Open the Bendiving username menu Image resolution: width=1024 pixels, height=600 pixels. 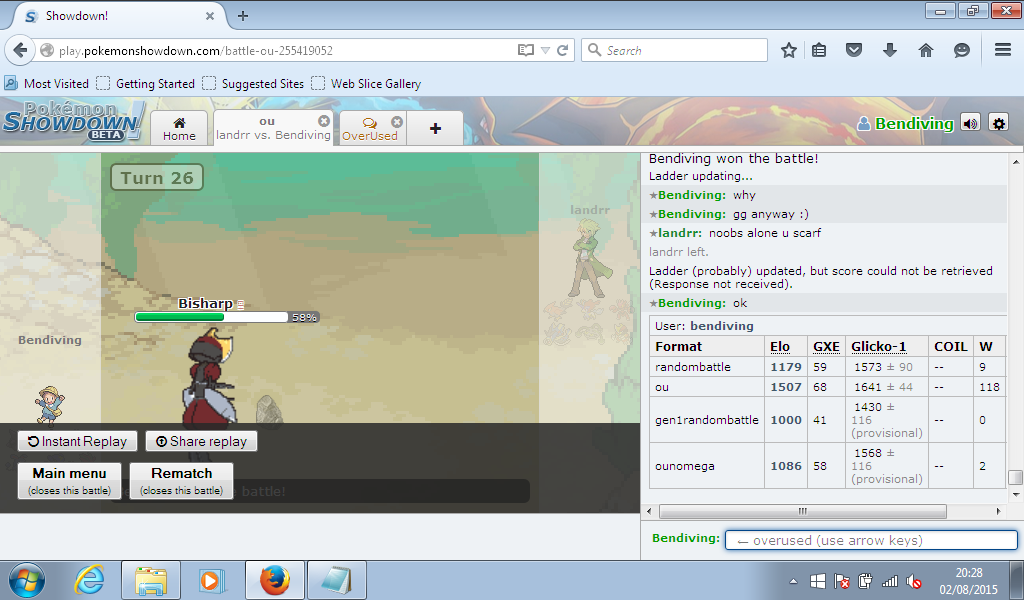(905, 123)
